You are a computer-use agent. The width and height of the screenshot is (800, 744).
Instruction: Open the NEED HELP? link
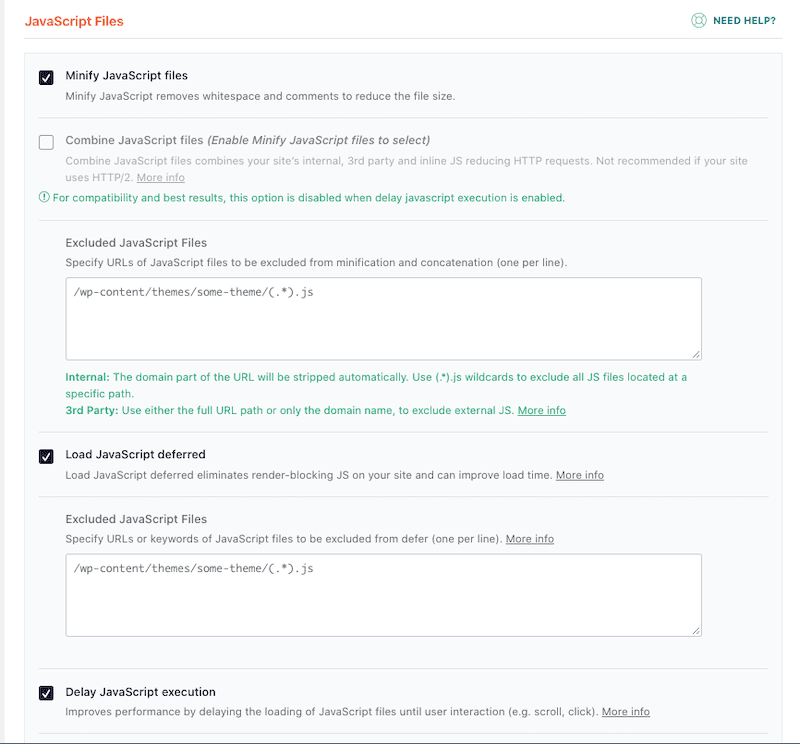point(744,20)
